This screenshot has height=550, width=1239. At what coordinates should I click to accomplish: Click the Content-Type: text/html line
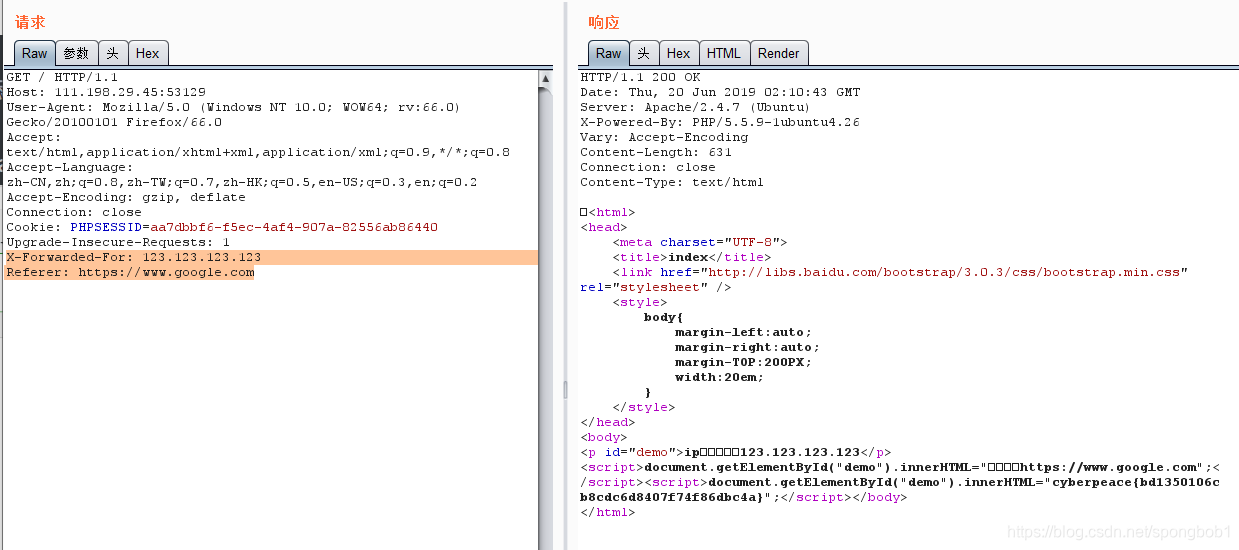672,182
